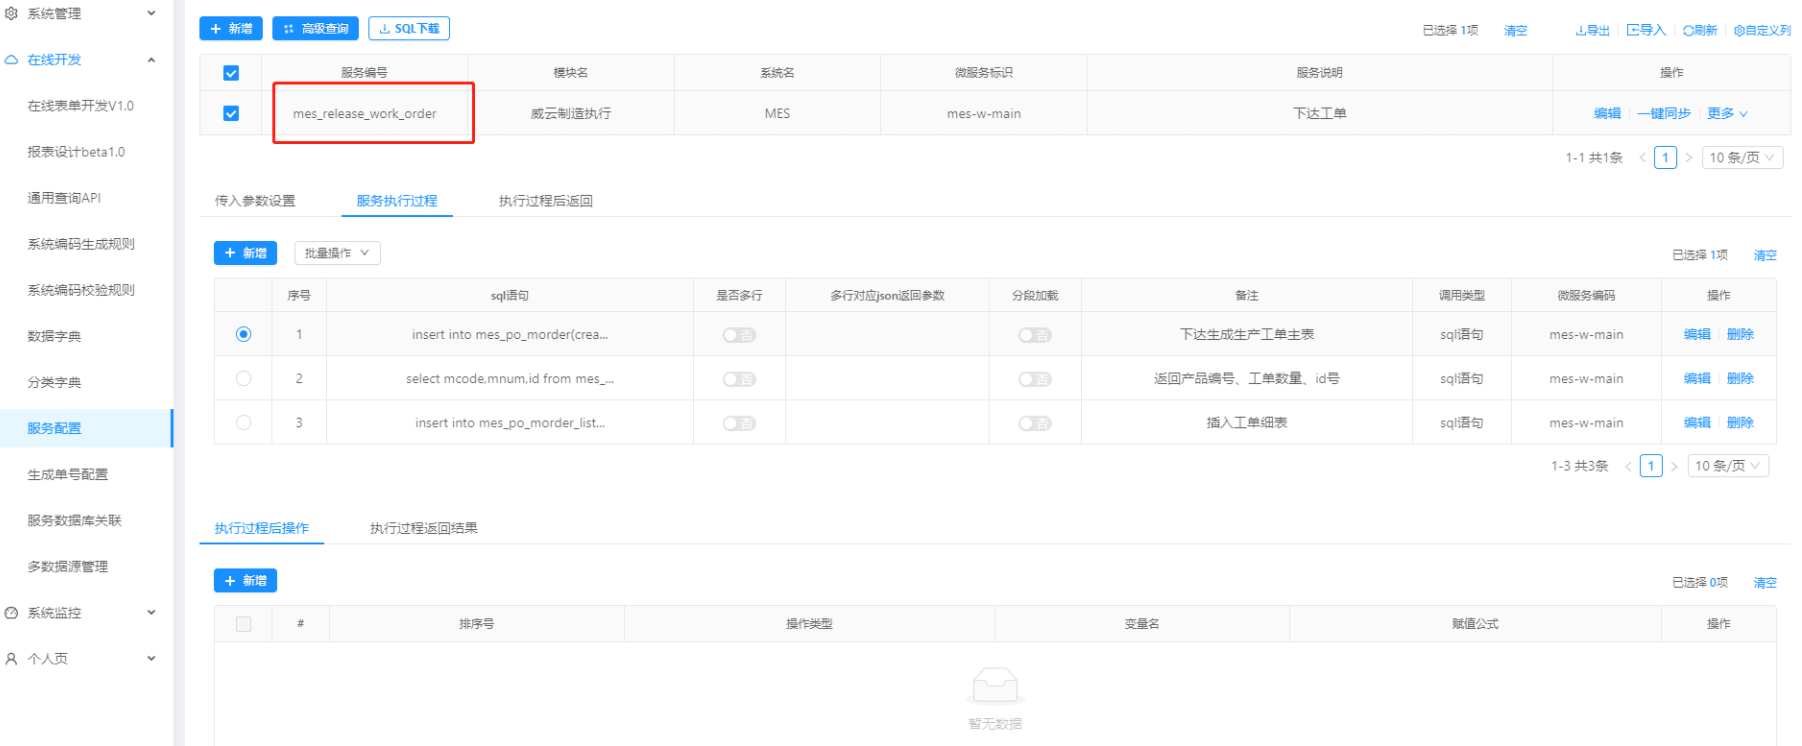
Task: Open page size dropdown of top table
Action: [1743, 158]
